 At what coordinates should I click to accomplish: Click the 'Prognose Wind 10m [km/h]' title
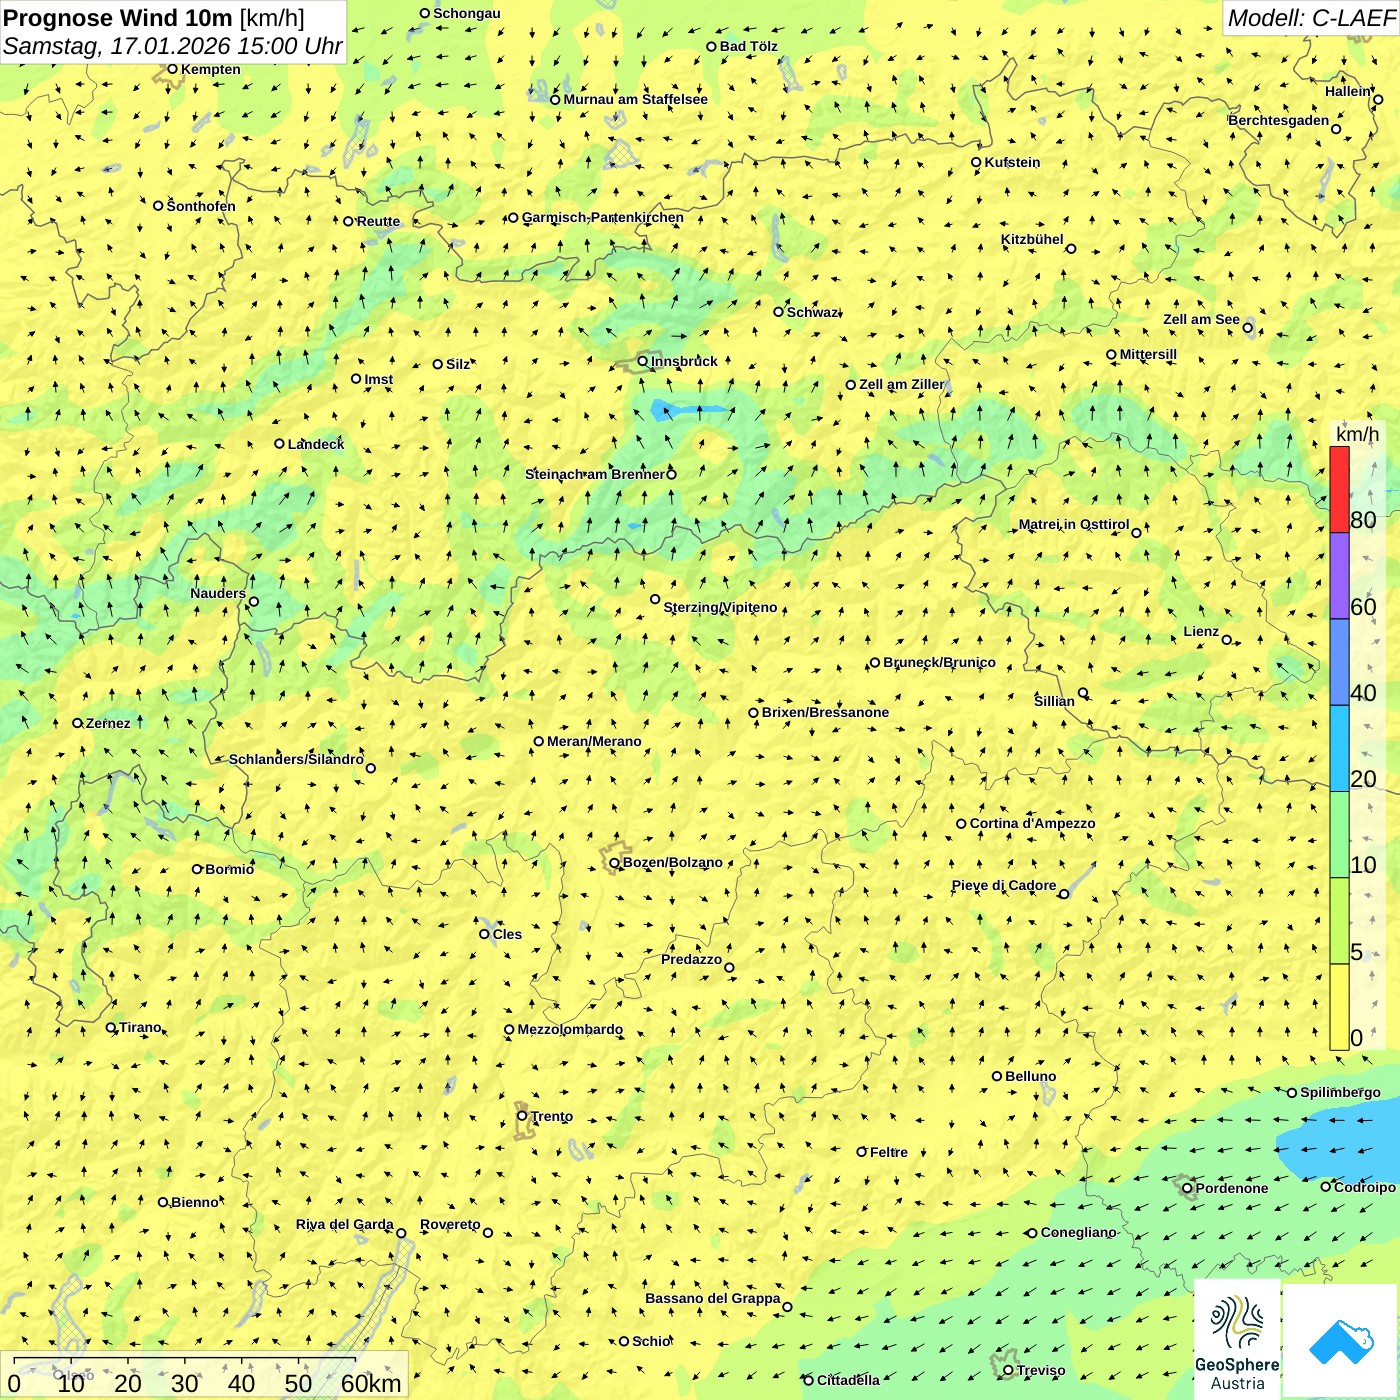coord(154,18)
